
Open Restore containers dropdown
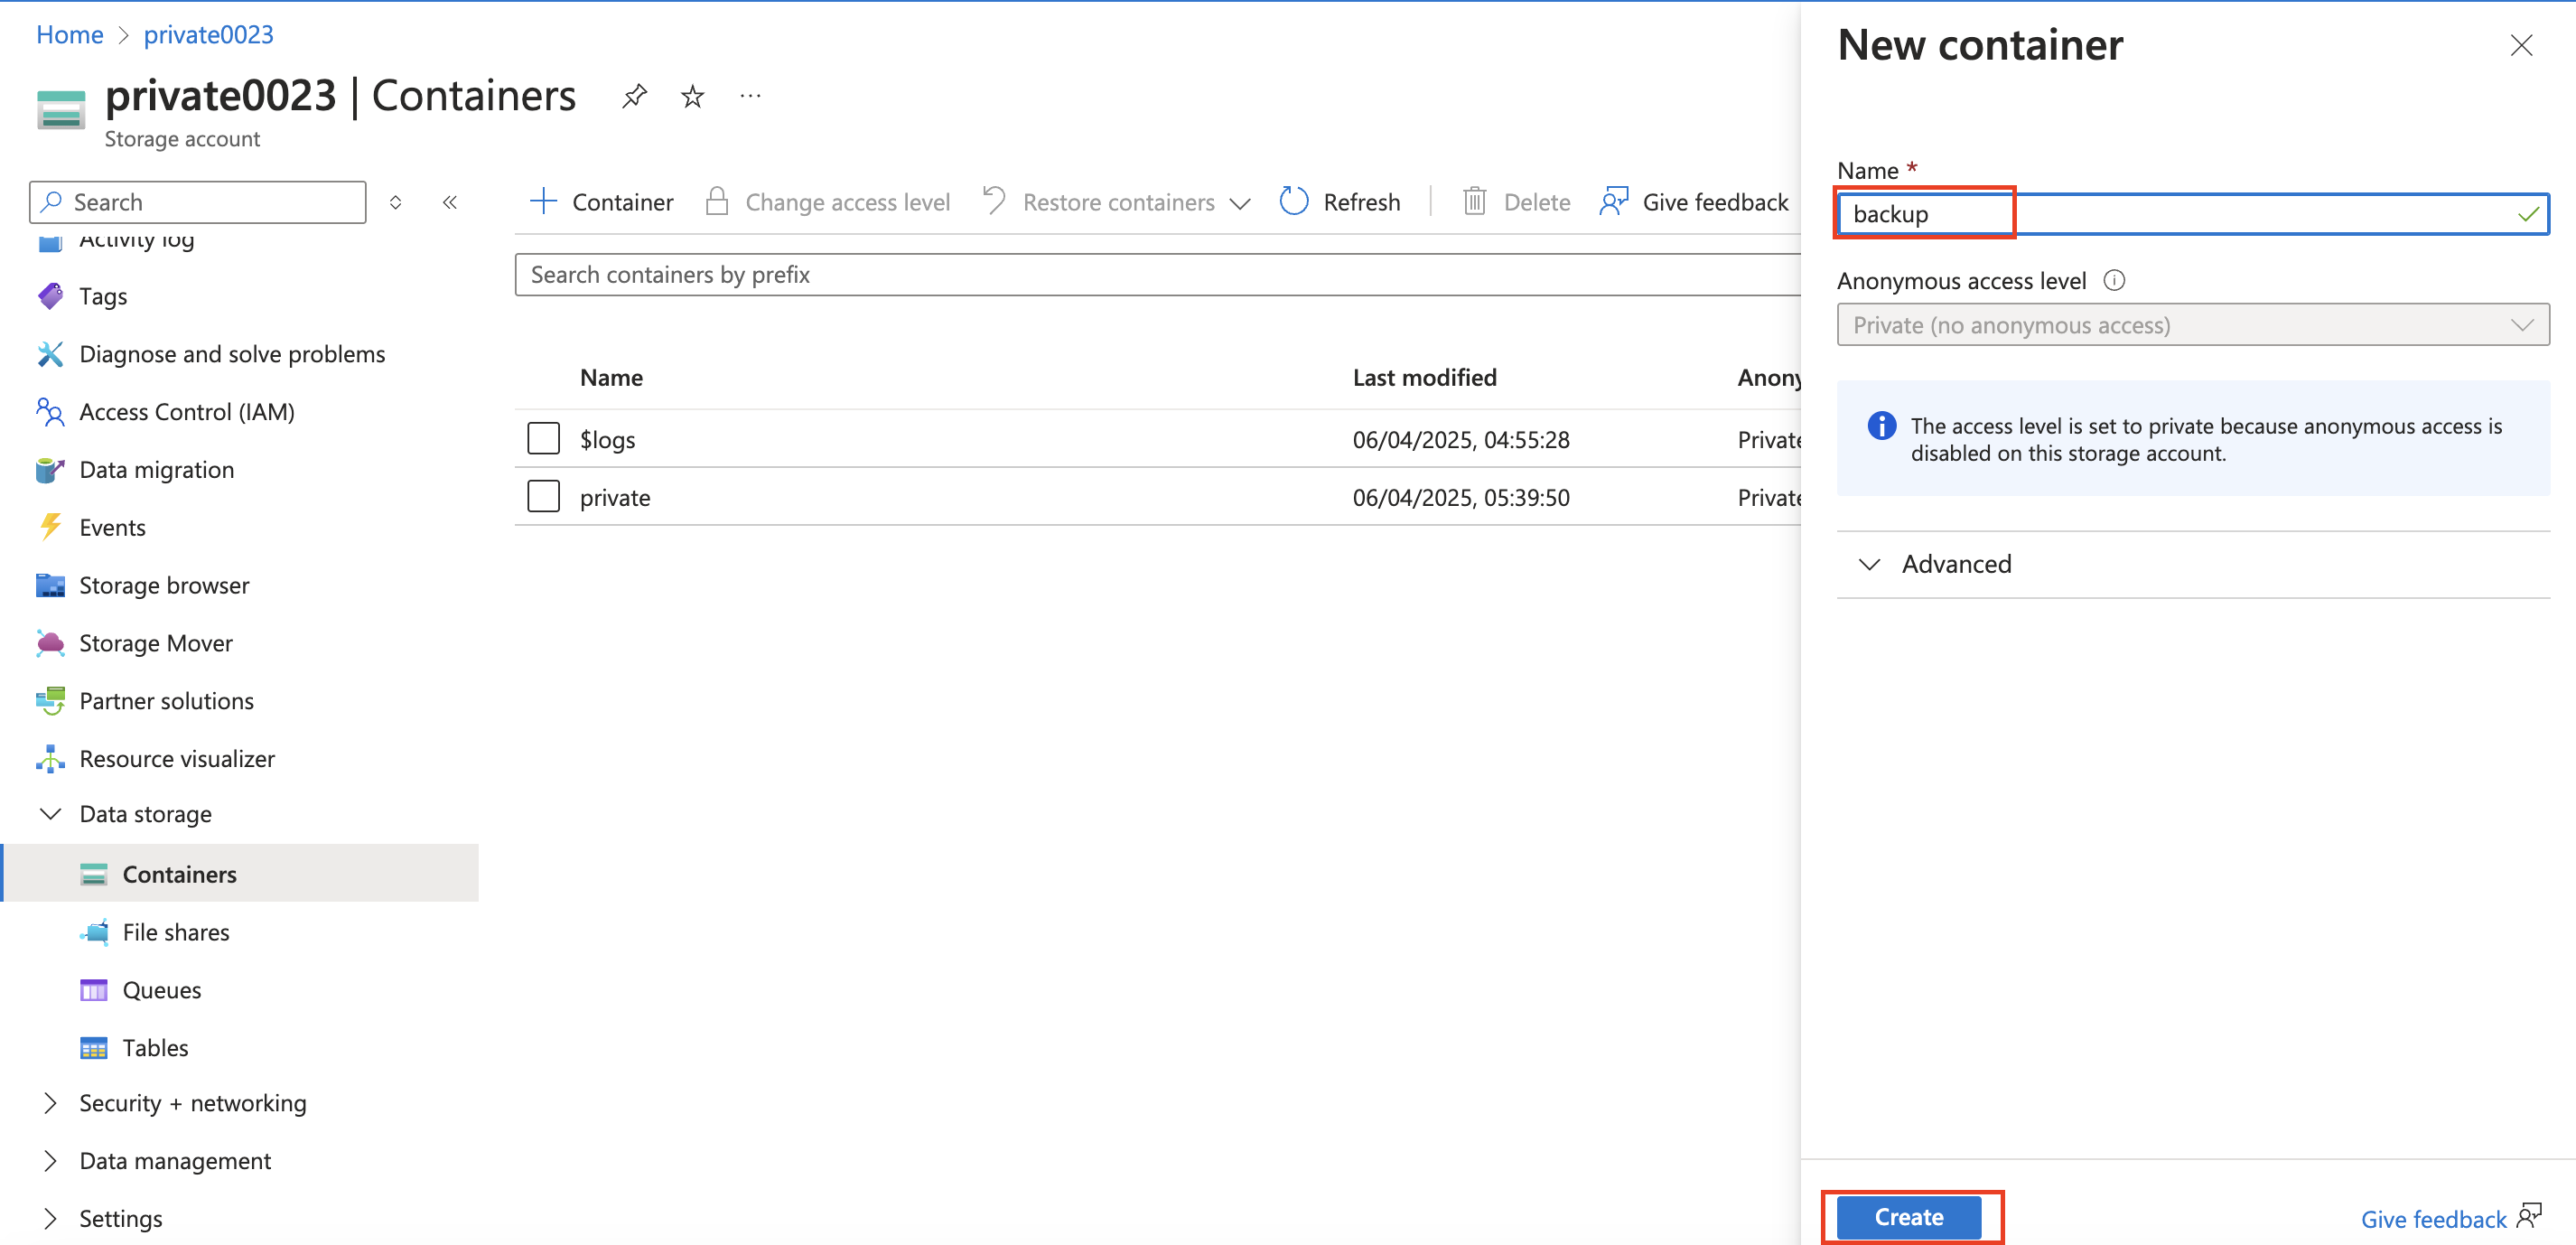tap(1117, 202)
